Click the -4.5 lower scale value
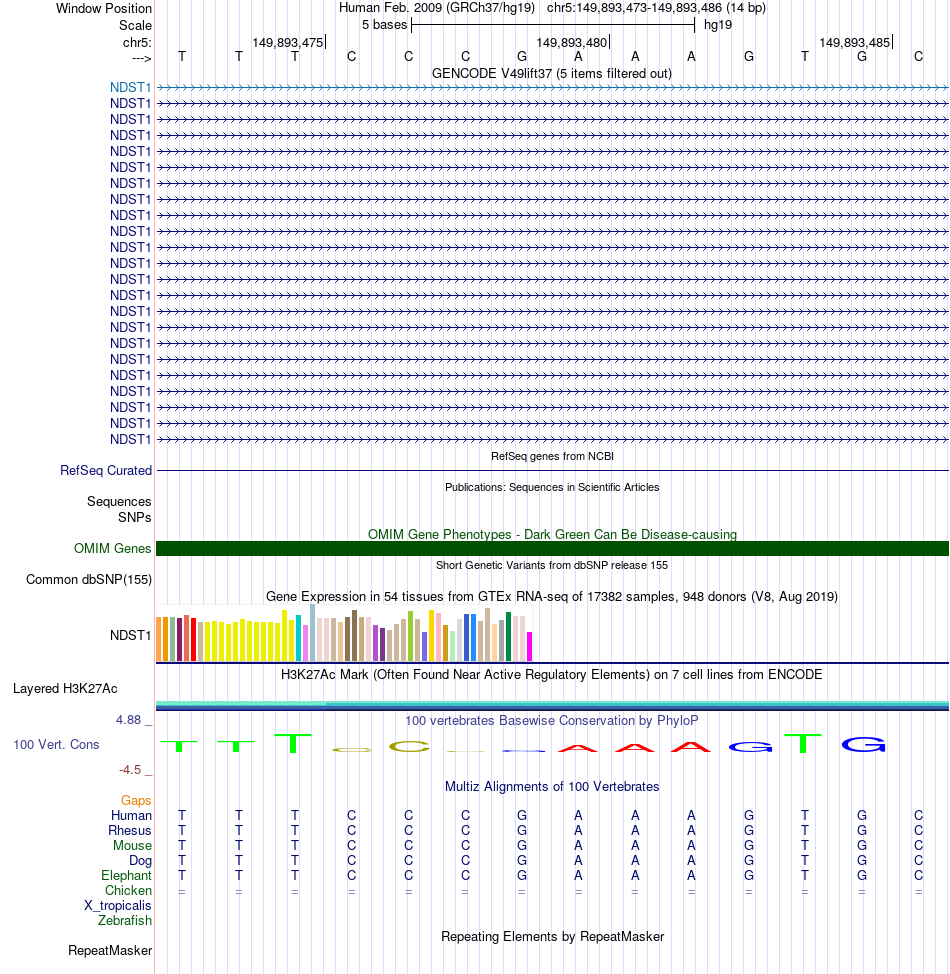Screen dimensions: 950x974 point(130,770)
